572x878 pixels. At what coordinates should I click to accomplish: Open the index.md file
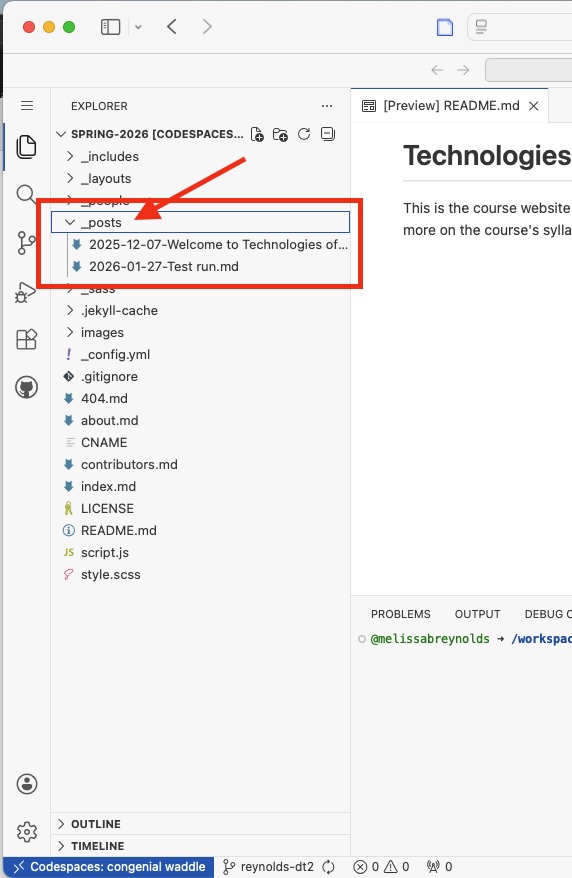click(200, 487)
